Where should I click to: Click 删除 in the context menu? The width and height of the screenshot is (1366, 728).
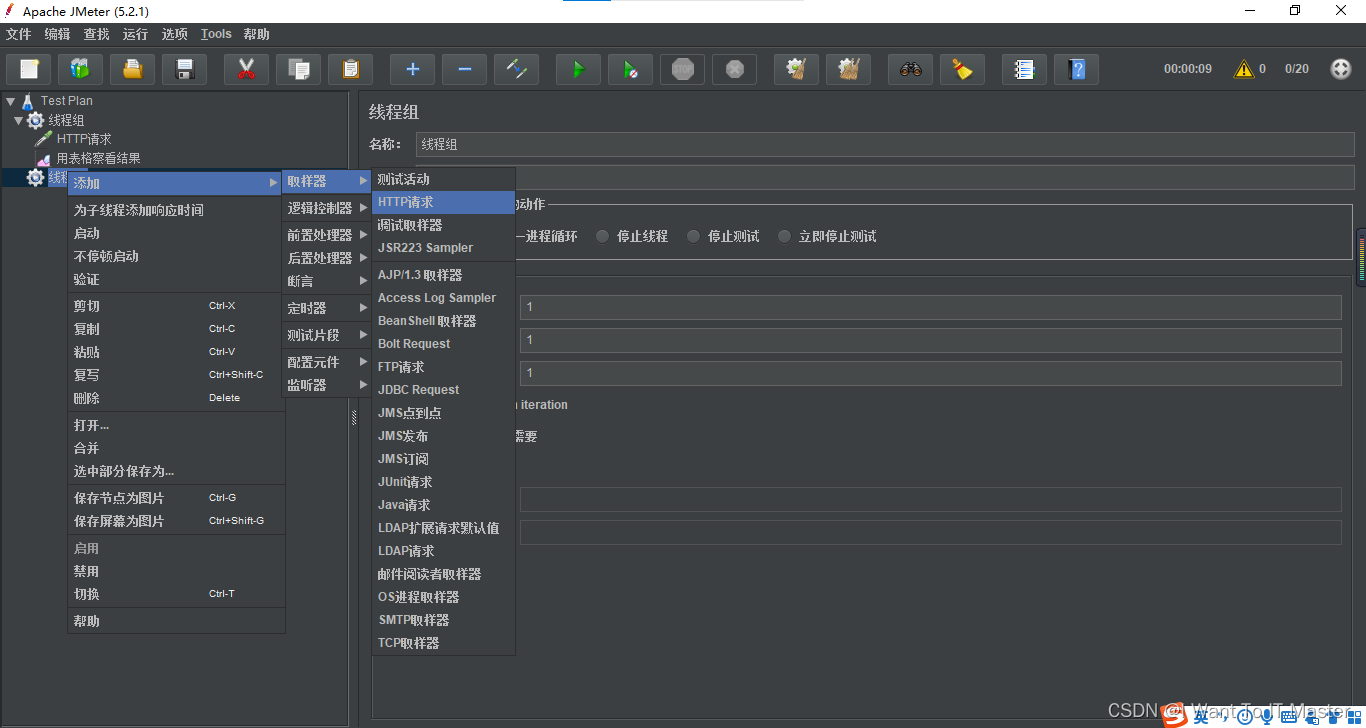coord(176,398)
